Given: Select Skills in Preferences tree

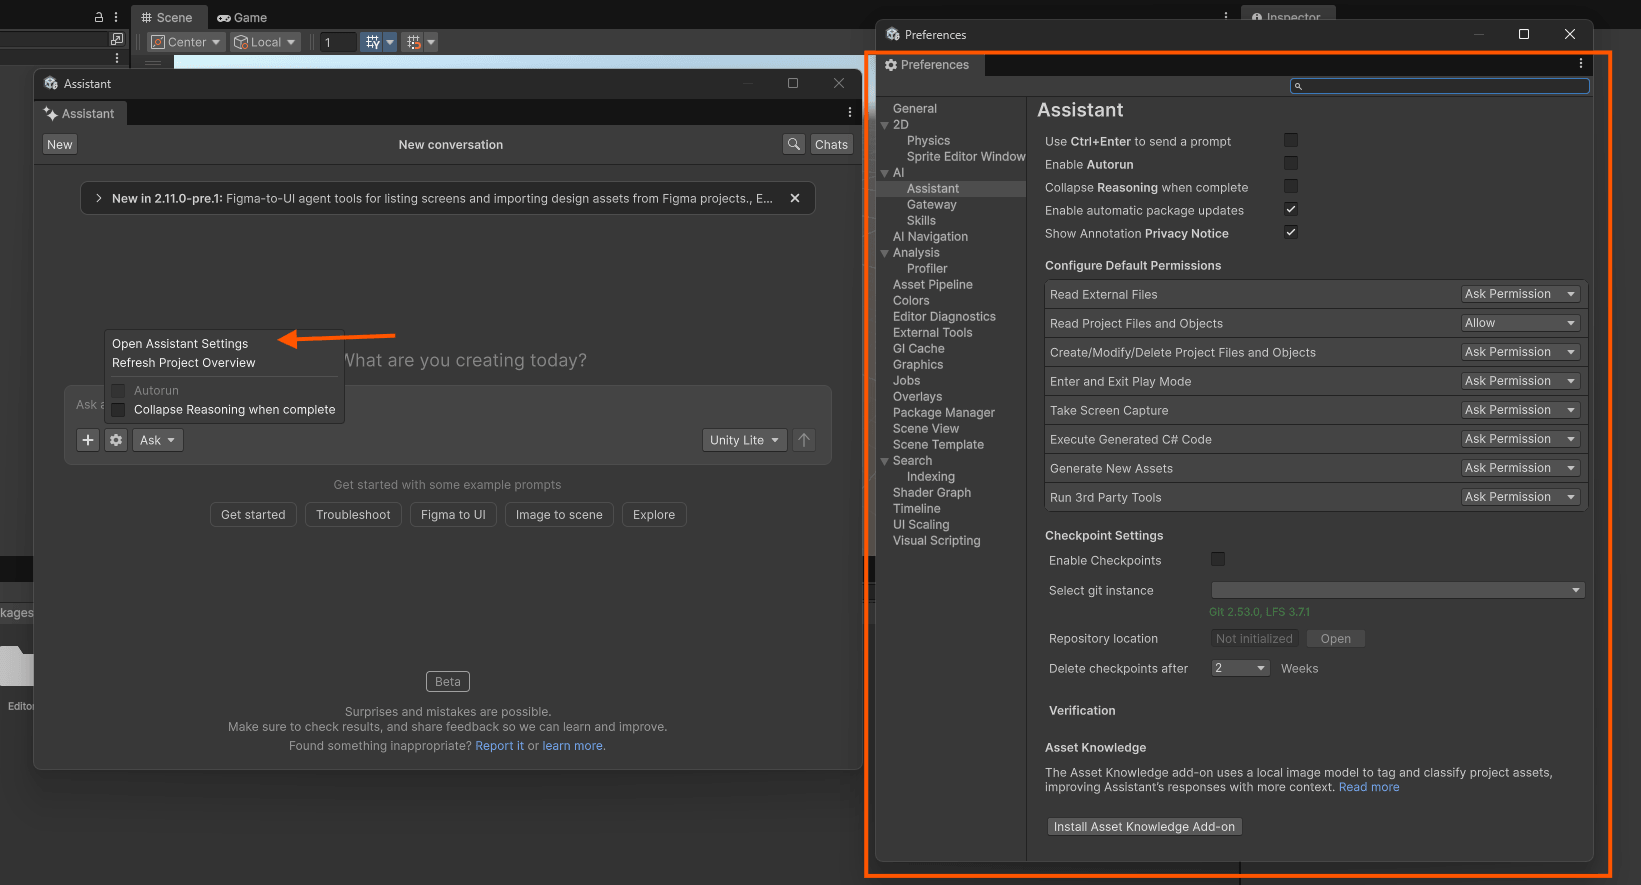Looking at the screenshot, I should coord(921,221).
